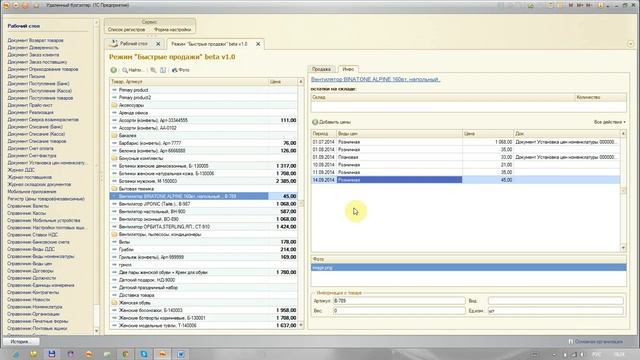Open folder 'Вентиляторы, пылесосы, кондиционеры'
640x360 pixels.
click(204, 235)
